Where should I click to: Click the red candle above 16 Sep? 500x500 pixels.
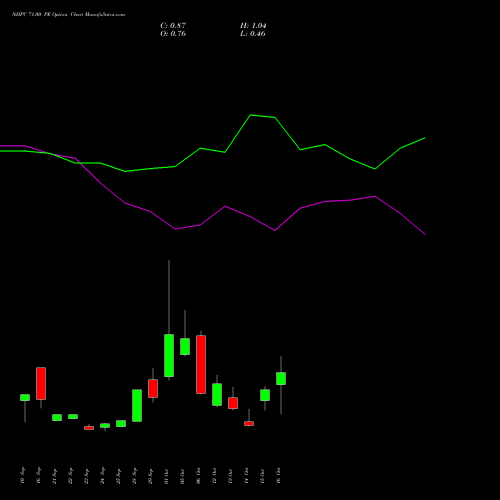coord(41,383)
